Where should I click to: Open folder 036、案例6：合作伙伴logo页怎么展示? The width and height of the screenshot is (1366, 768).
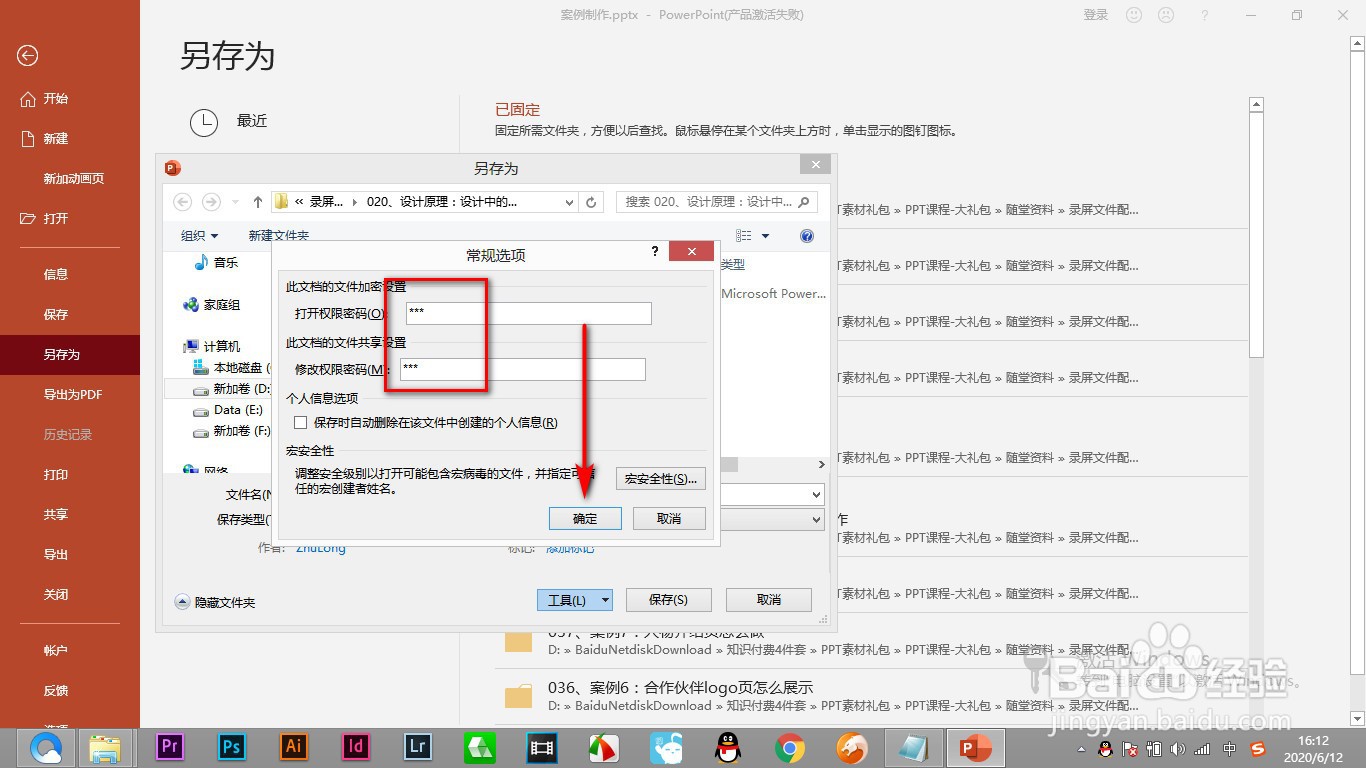tap(680, 688)
